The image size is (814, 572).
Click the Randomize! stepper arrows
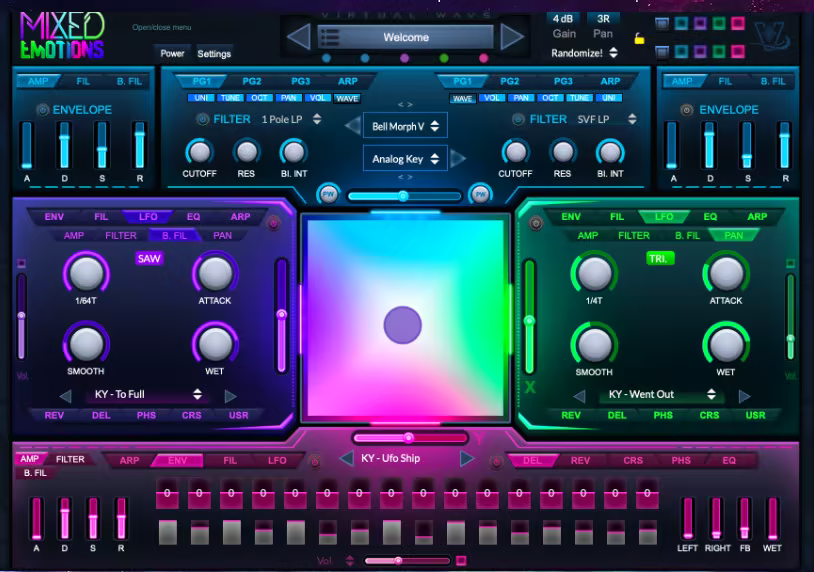[x=614, y=52]
